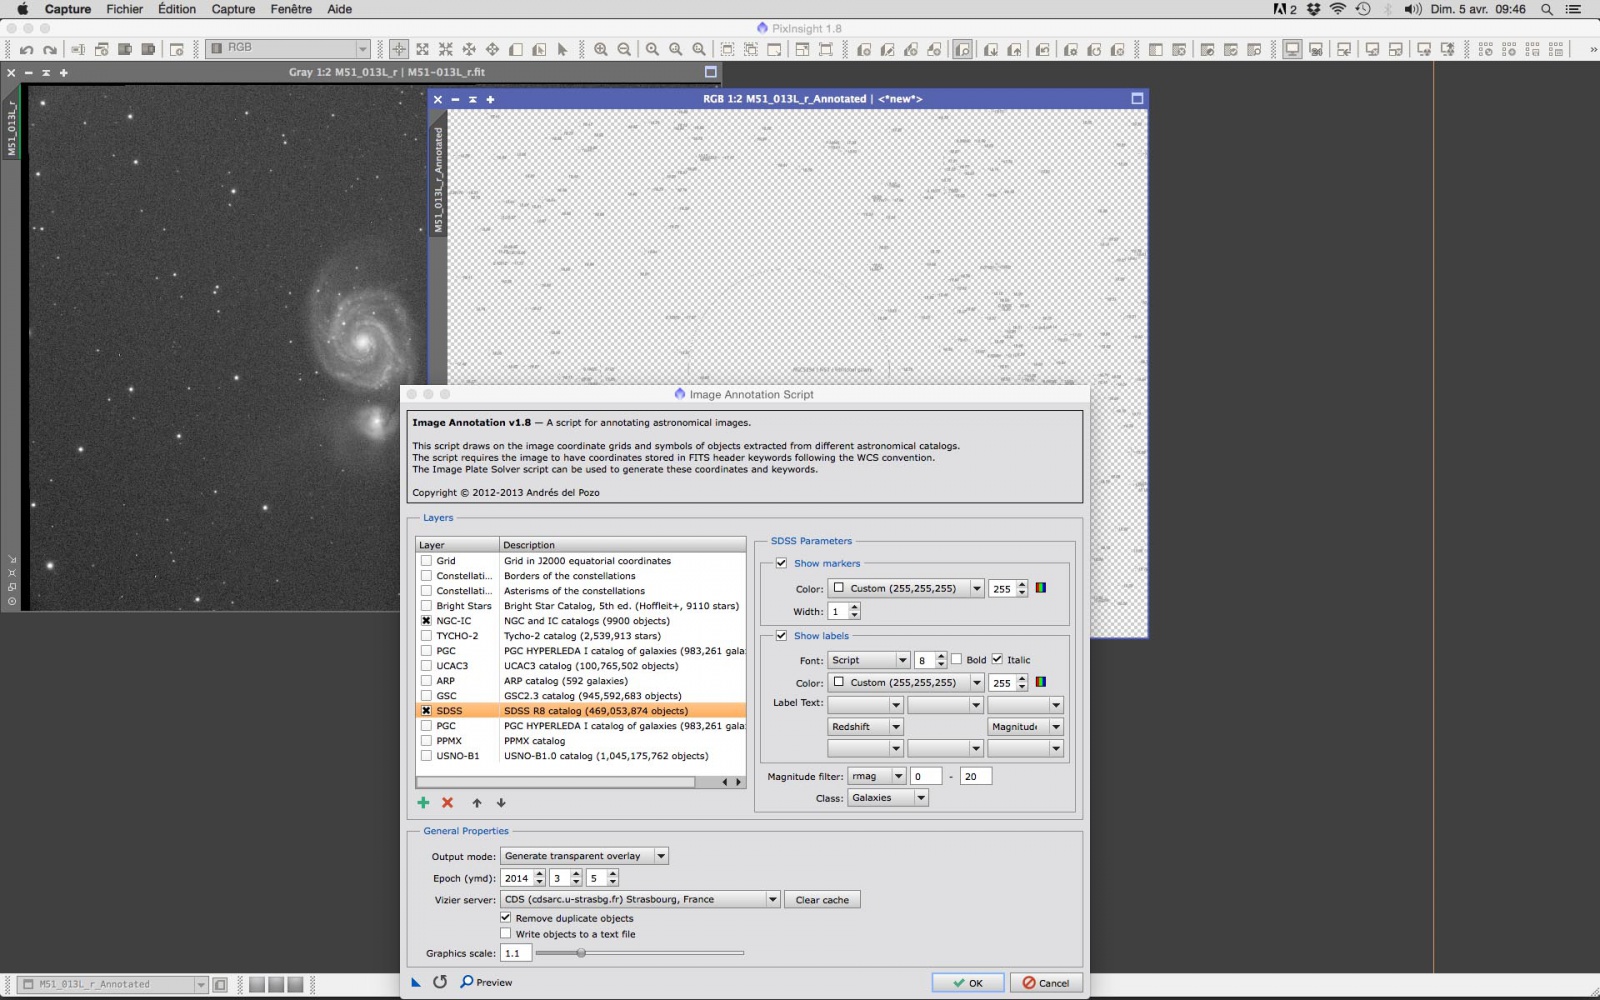Screen dimensions: 1600x1000
Task: Click the Clear cache button
Action: click(x=822, y=899)
